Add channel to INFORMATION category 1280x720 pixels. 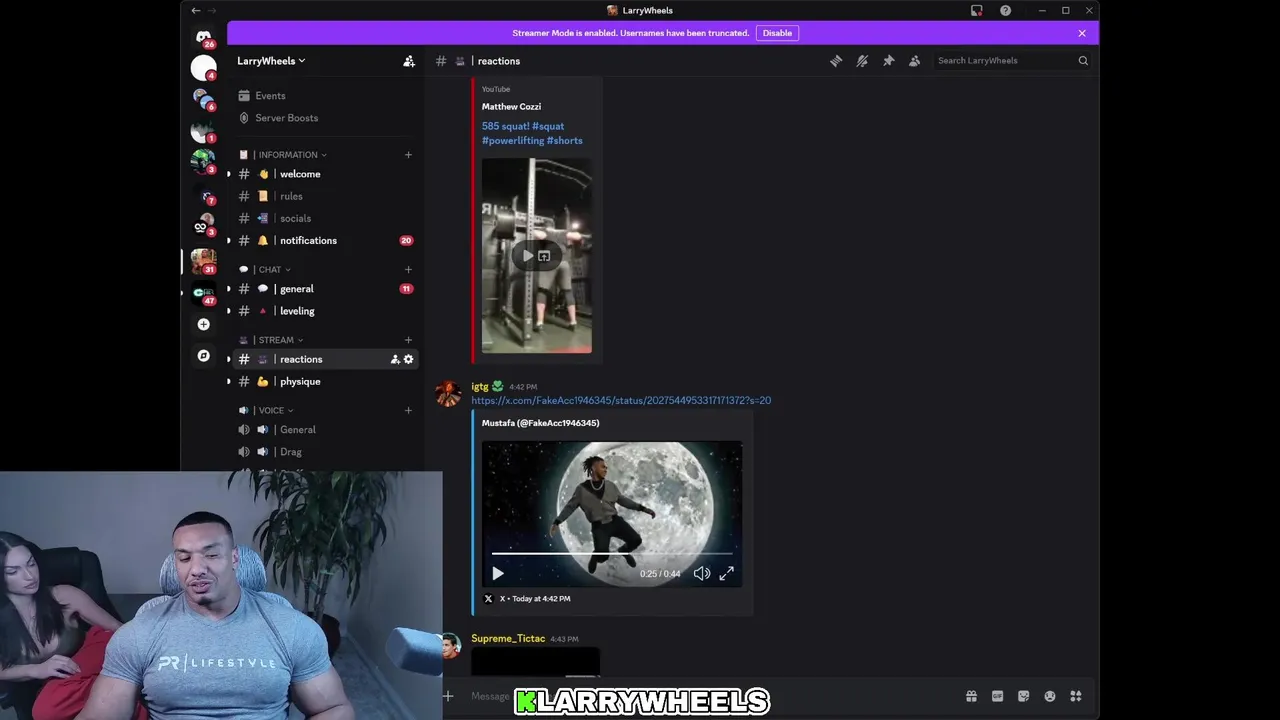408,155
